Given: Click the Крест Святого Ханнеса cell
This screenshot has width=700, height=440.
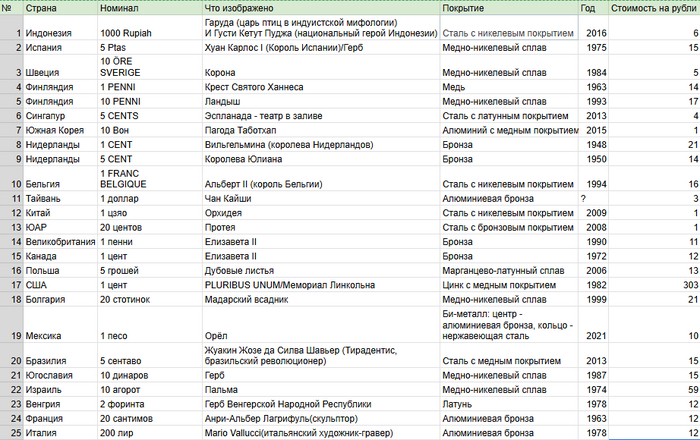Looking at the screenshot, I should (x=321, y=87).
